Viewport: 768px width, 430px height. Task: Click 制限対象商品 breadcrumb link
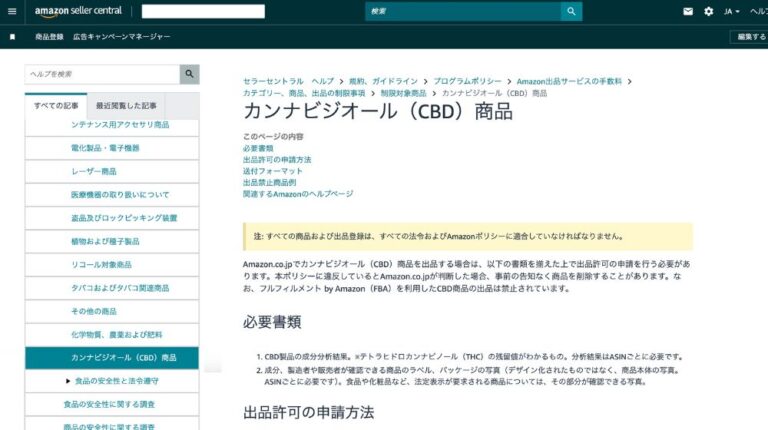pyautogui.click(x=404, y=93)
